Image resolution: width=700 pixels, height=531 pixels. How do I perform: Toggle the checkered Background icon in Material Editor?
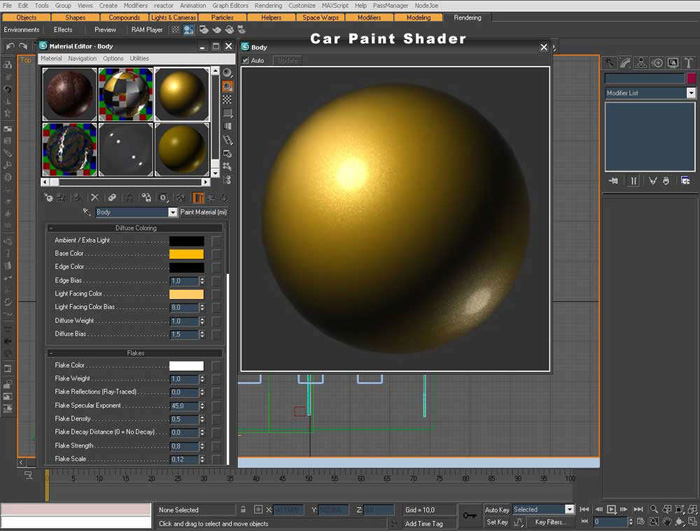227,100
